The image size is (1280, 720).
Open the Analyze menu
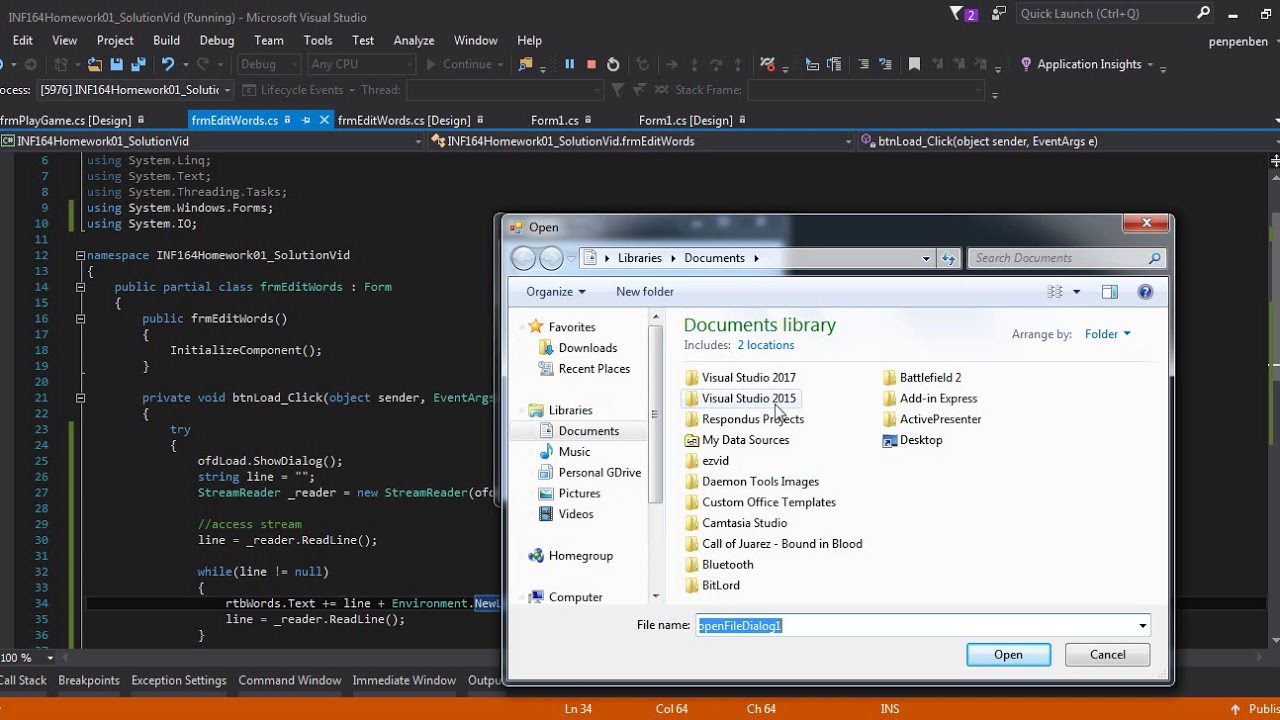[x=414, y=40]
